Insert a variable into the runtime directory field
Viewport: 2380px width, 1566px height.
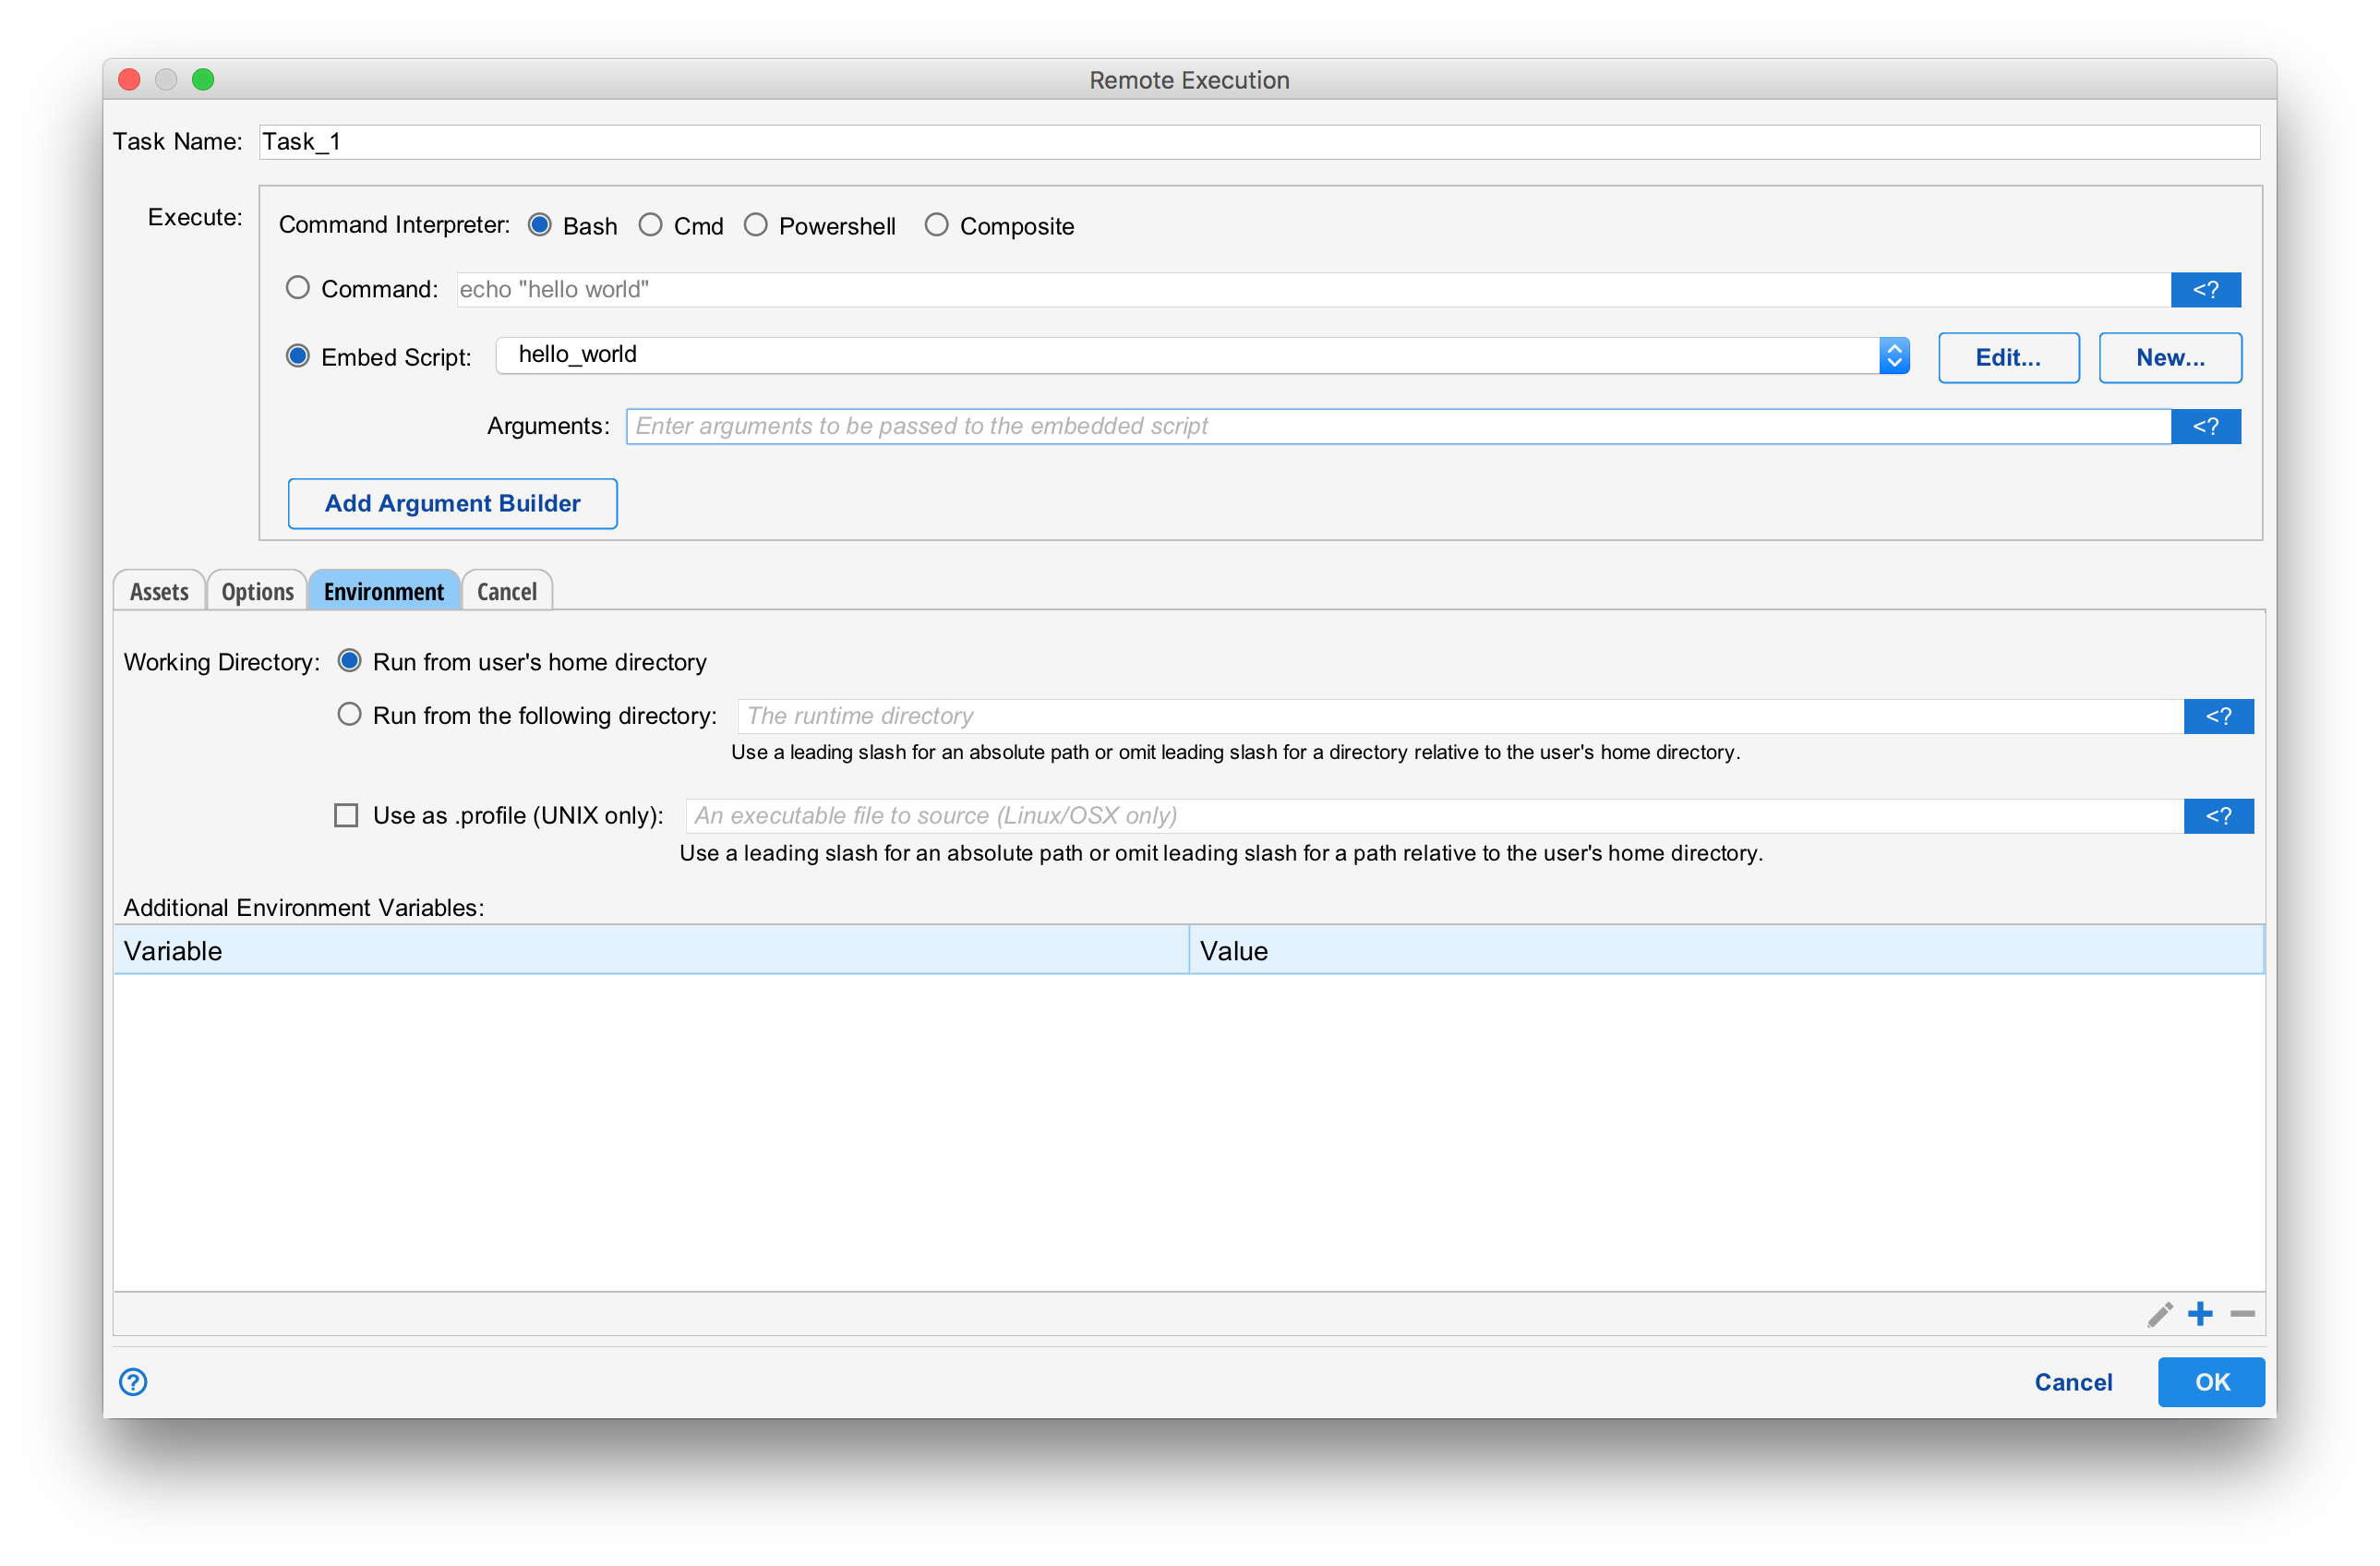pos(2219,716)
